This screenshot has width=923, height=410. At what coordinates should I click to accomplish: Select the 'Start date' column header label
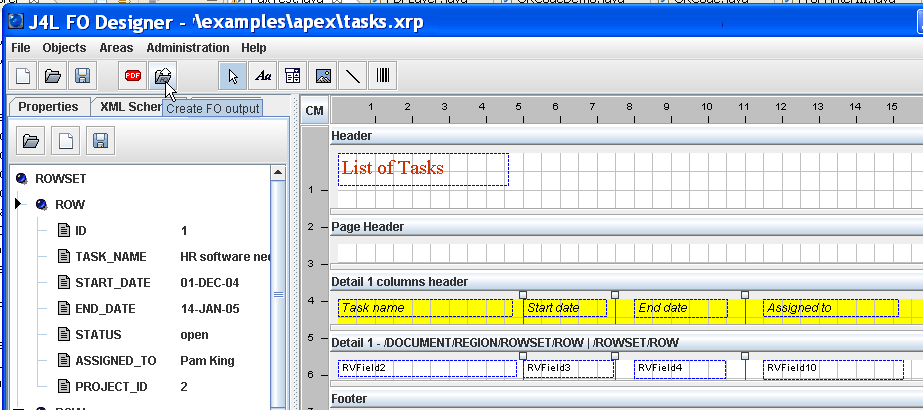pos(565,308)
